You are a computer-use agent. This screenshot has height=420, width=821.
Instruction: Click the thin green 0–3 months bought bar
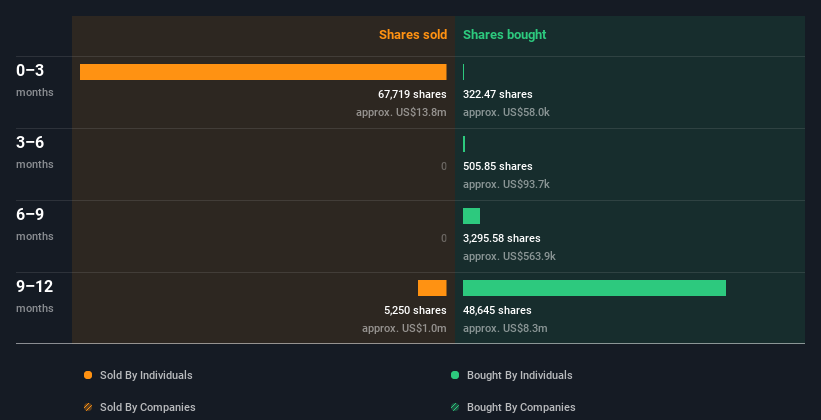point(463,72)
